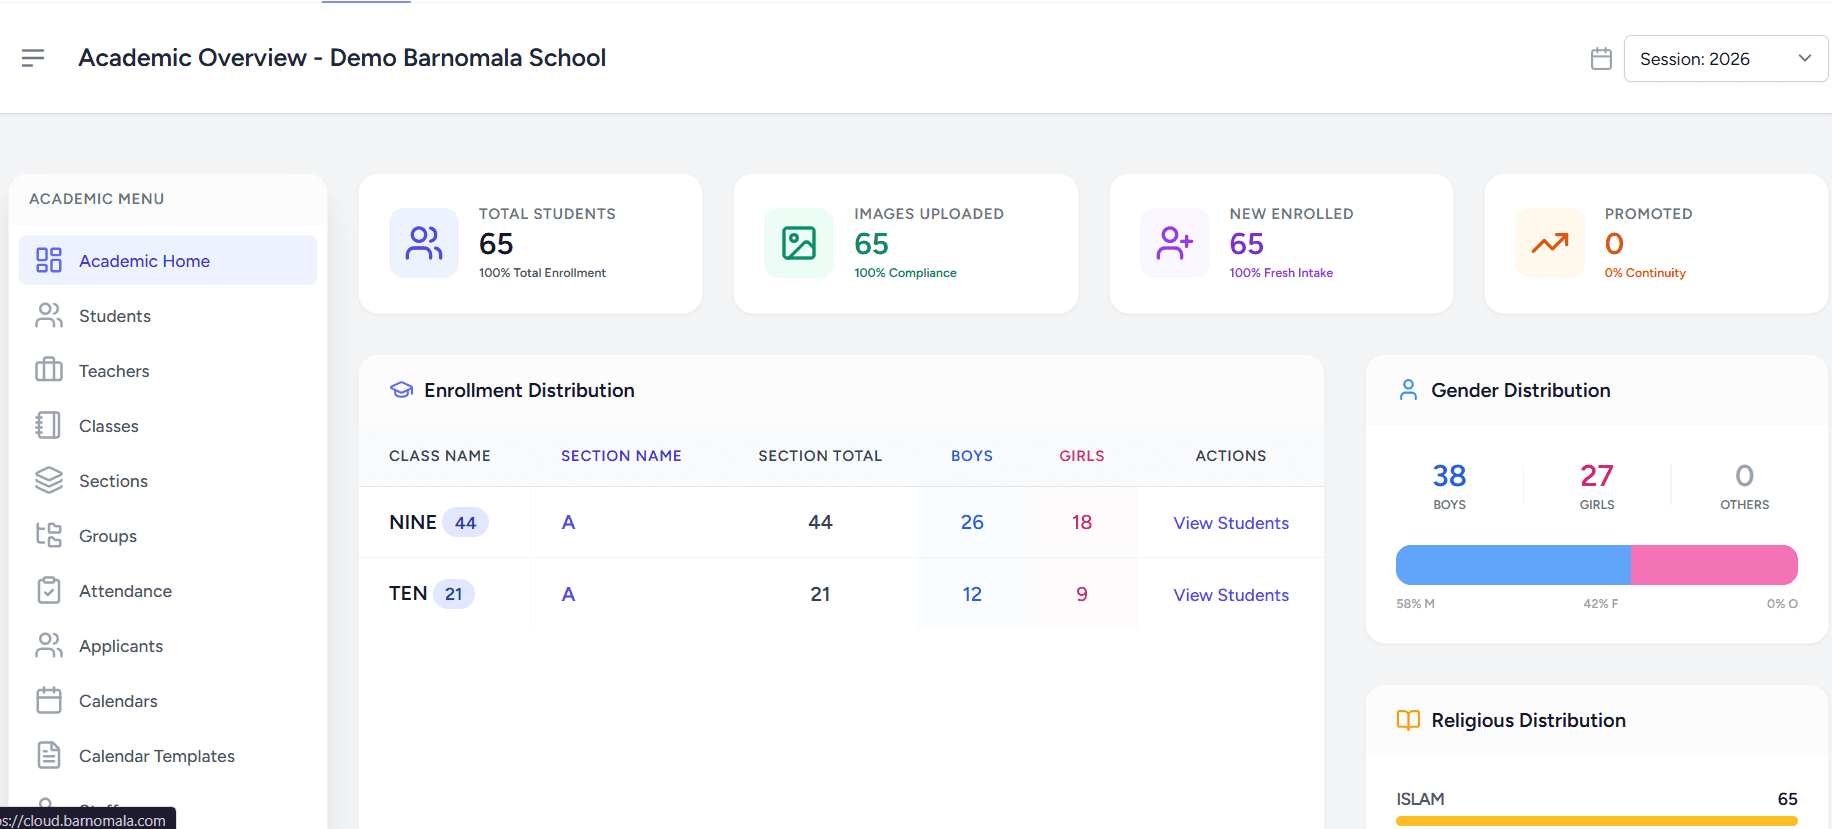Screen dimensions: 1832x829
Task: Click the CLASS NAME column header
Action: coord(440,456)
